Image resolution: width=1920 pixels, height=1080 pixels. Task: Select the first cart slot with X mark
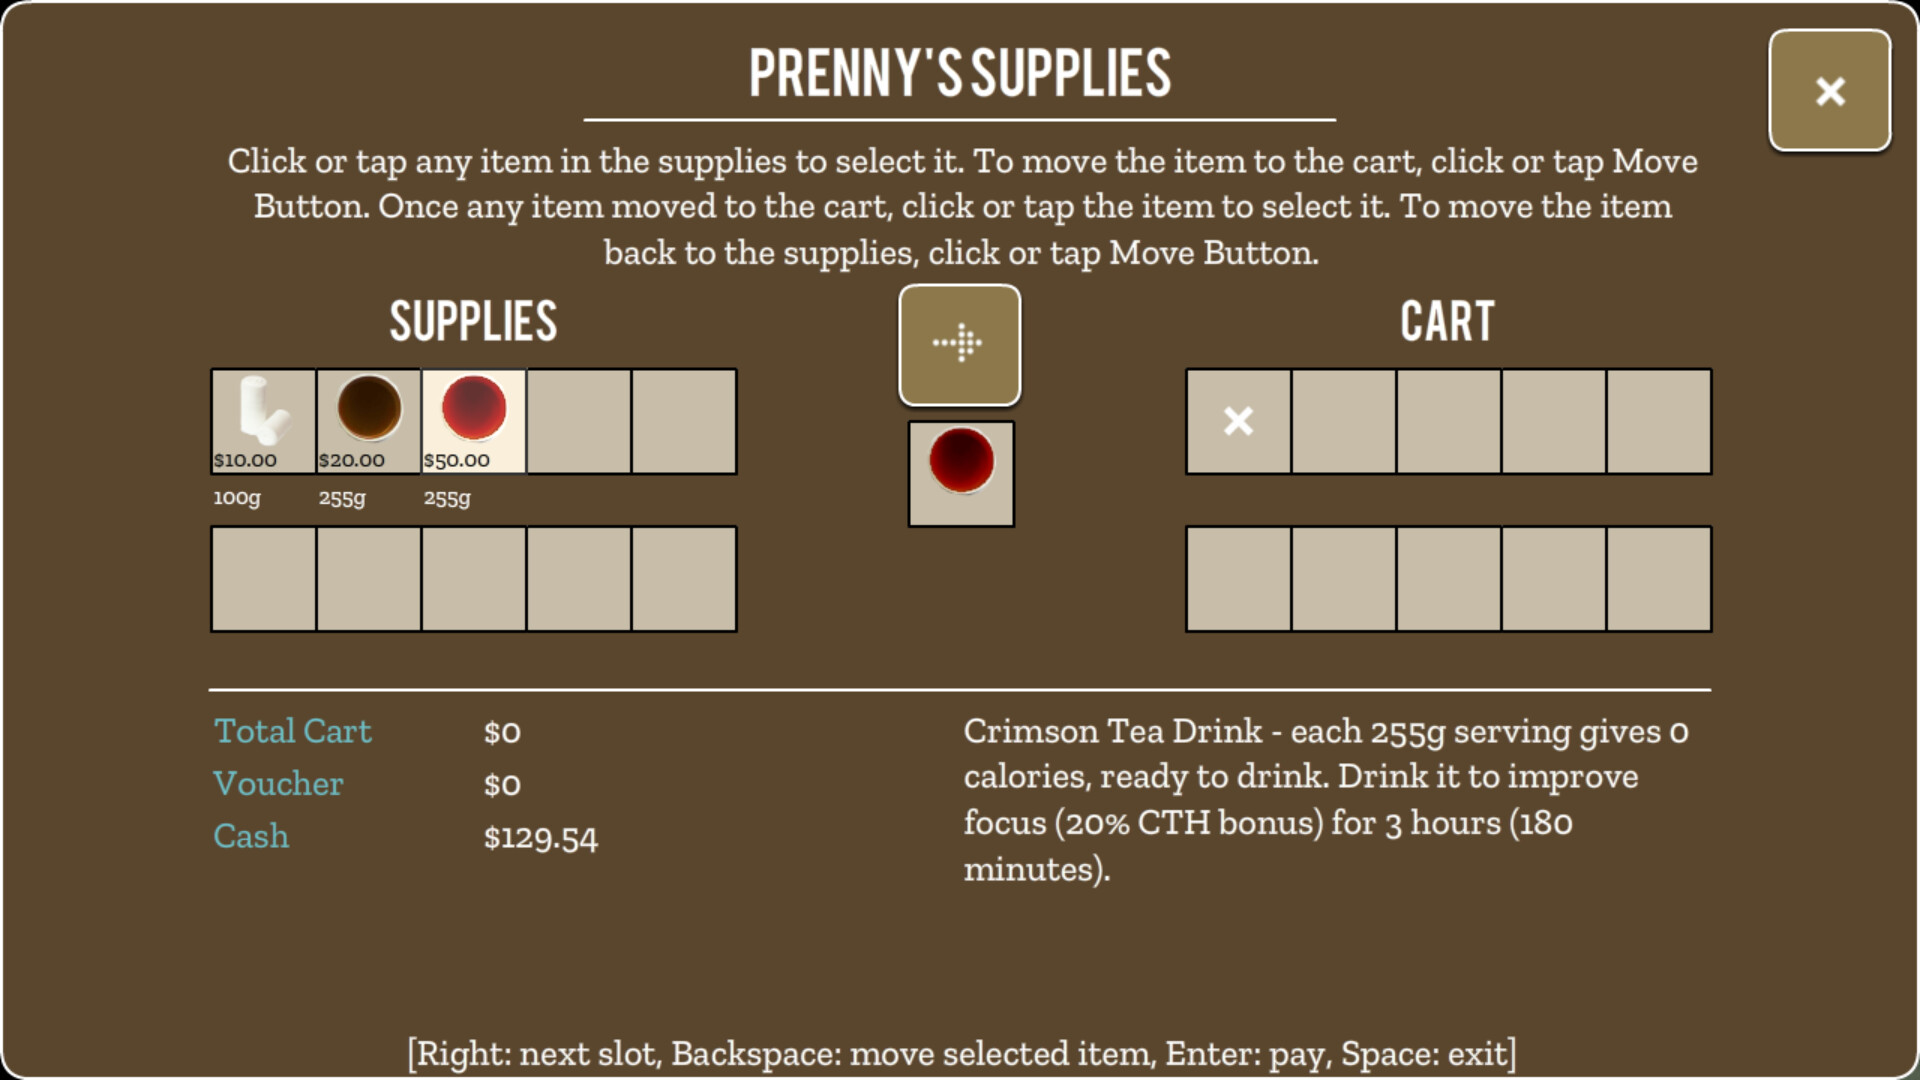(1238, 421)
